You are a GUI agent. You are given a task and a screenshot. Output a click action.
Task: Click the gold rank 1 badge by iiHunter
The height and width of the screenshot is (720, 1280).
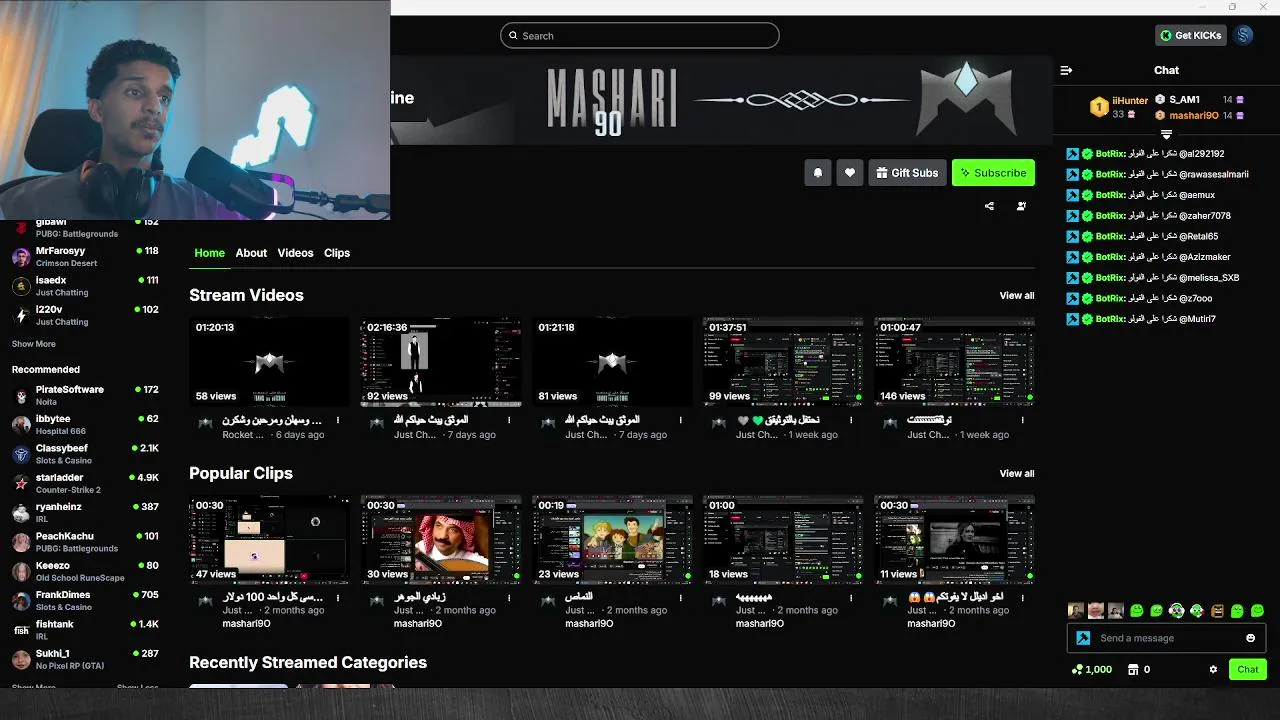1099,107
